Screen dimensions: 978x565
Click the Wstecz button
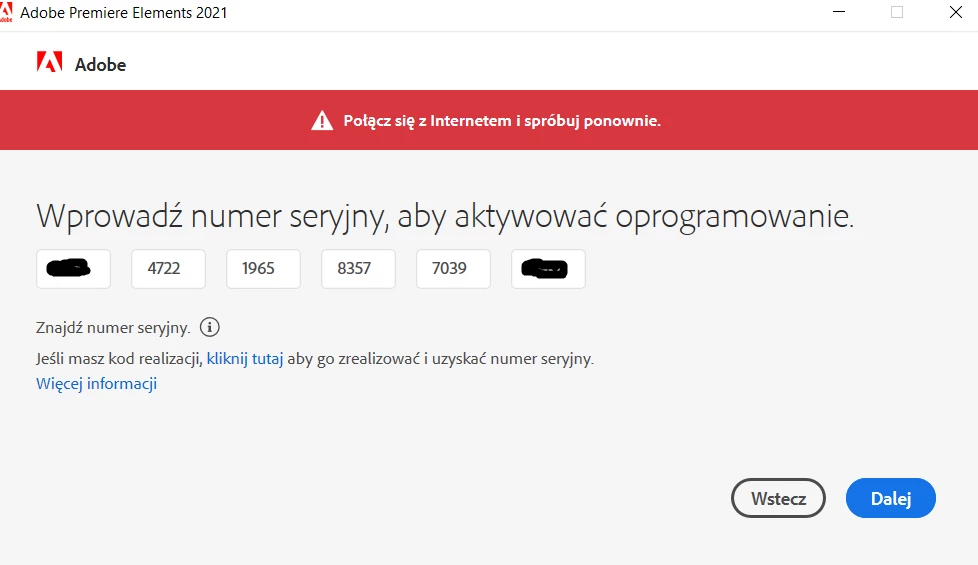778,498
